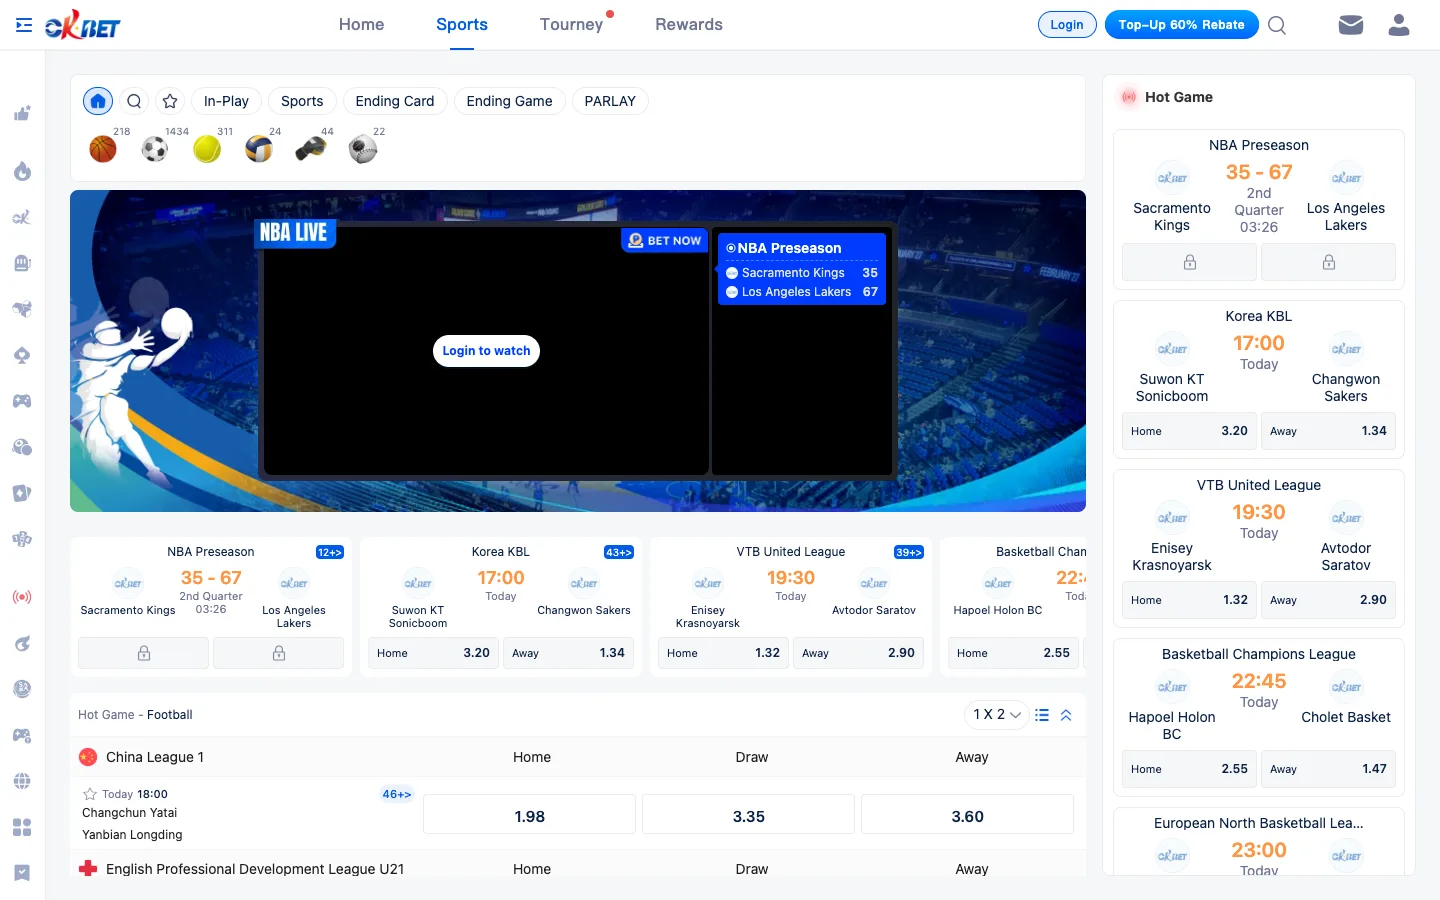Open the search magnifier in the top header
This screenshot has width=1440, height=900.
point(1277,25)
